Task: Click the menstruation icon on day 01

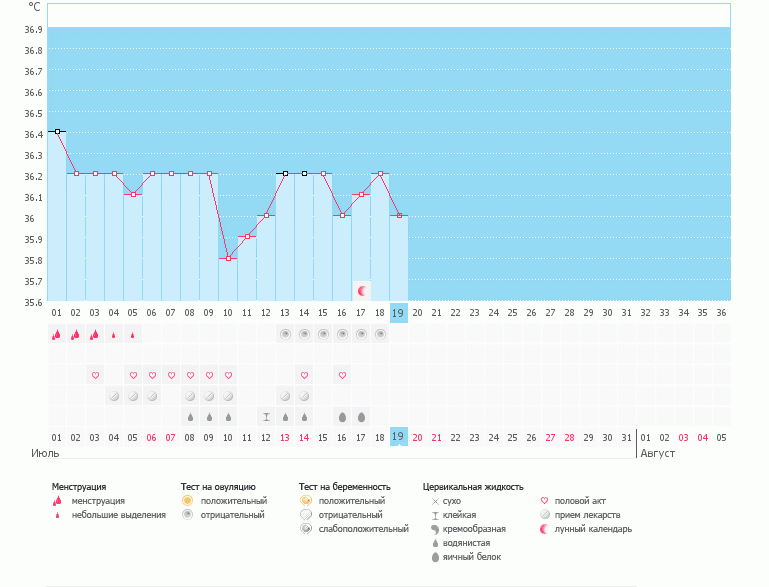Action: click(x=57, y=335)
